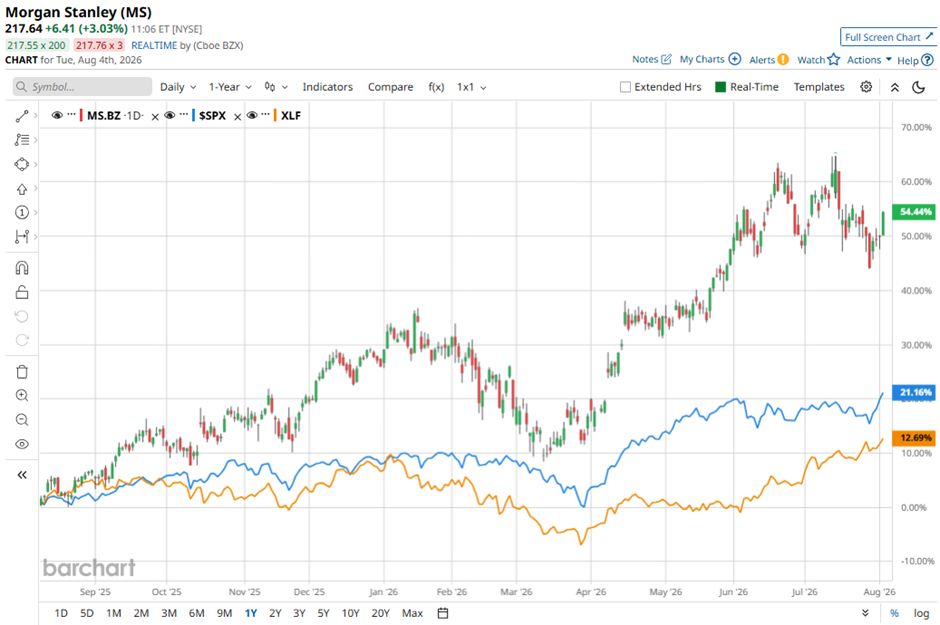This screenshot has width=940, height=625.
Task: Click the symbol search field
Action: coord(82,87)
